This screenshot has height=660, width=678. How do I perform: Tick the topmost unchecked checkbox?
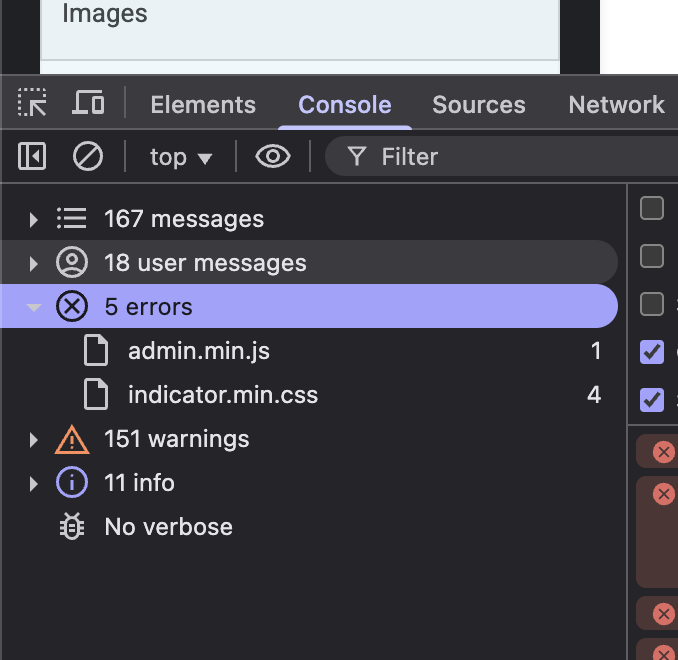652,208
